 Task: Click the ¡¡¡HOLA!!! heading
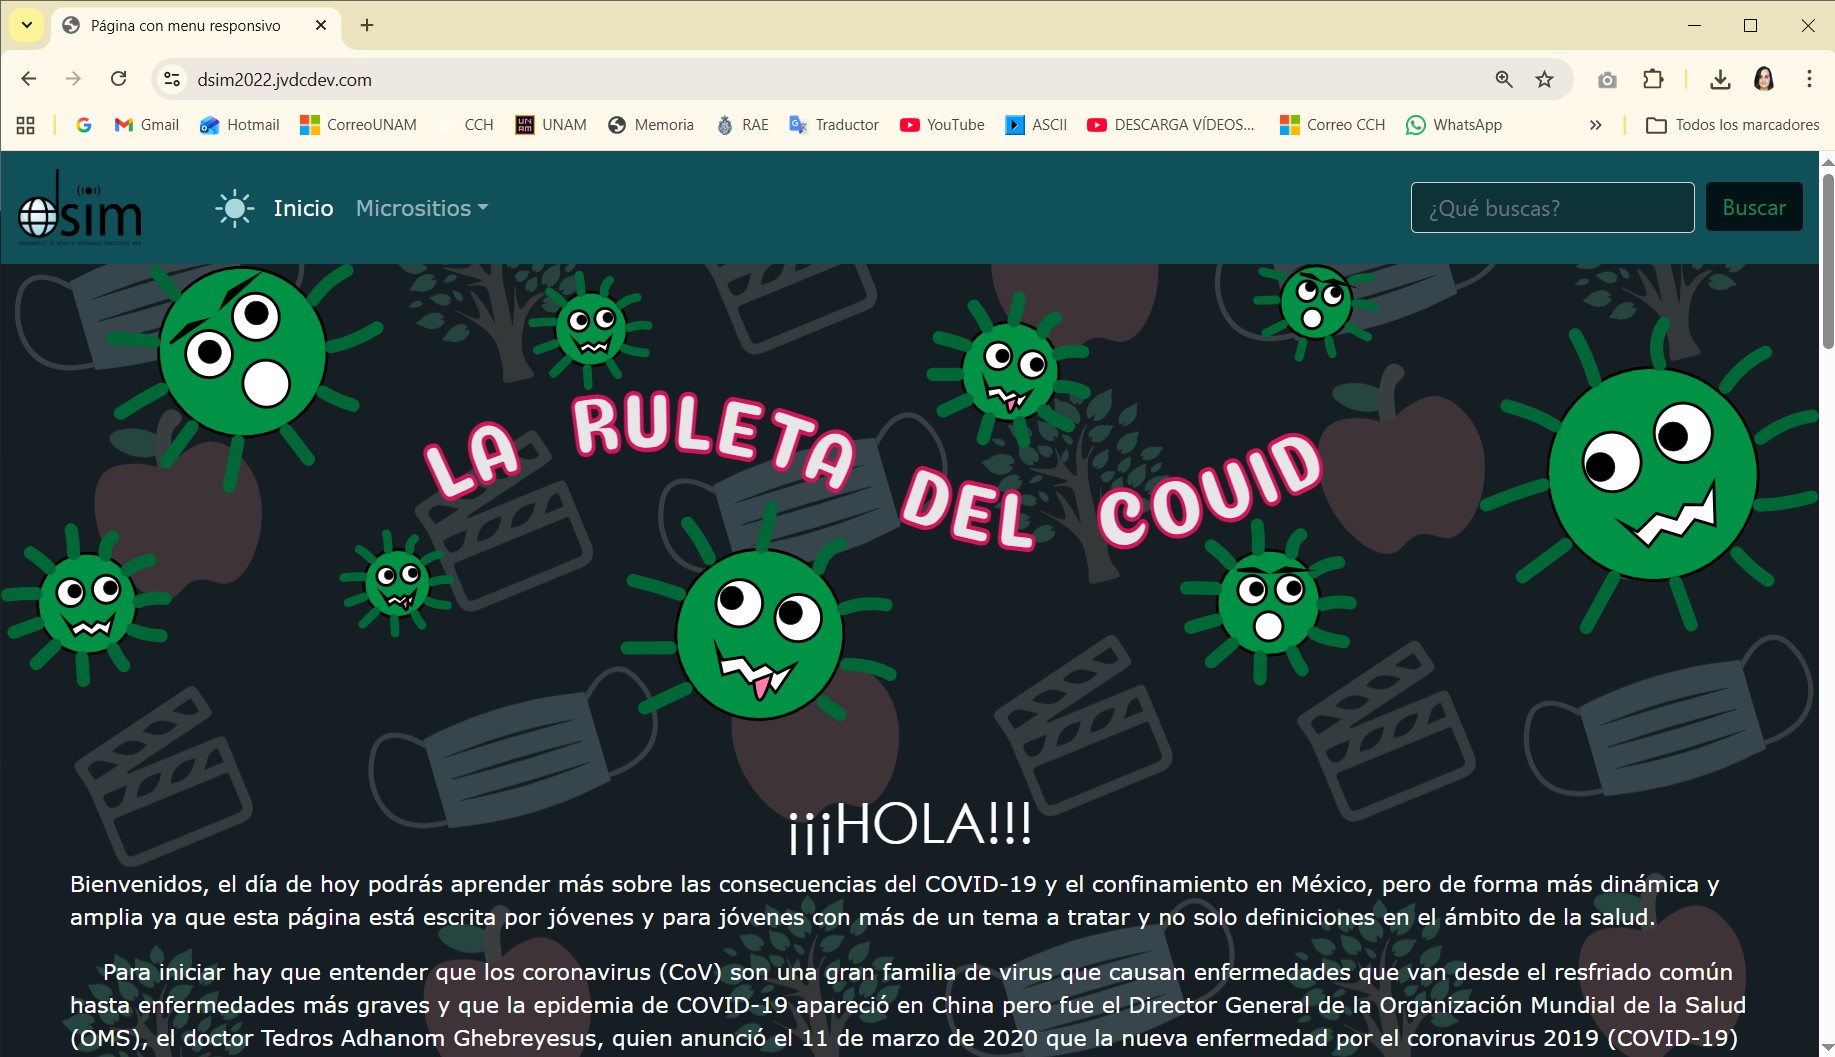910,825
